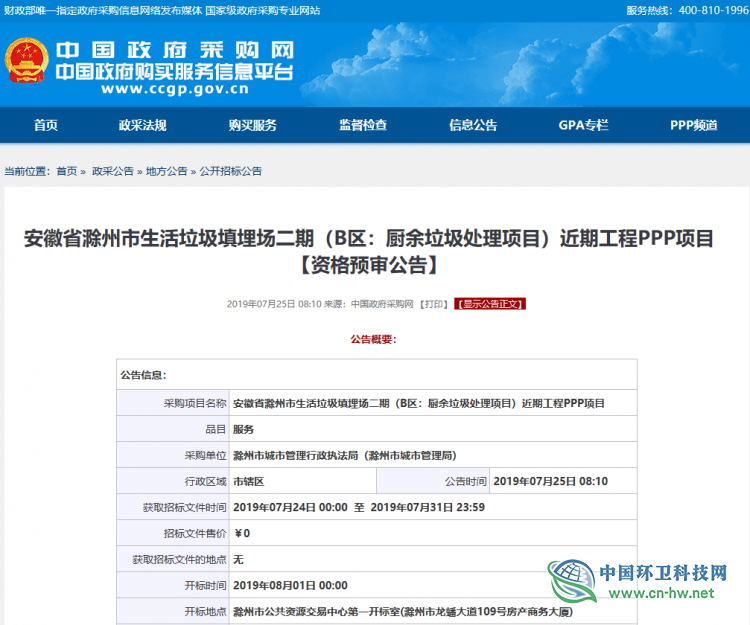Click the 公告时间 value 2019年07月25日 08:10
Screen dimensions: 750x625
551,482
